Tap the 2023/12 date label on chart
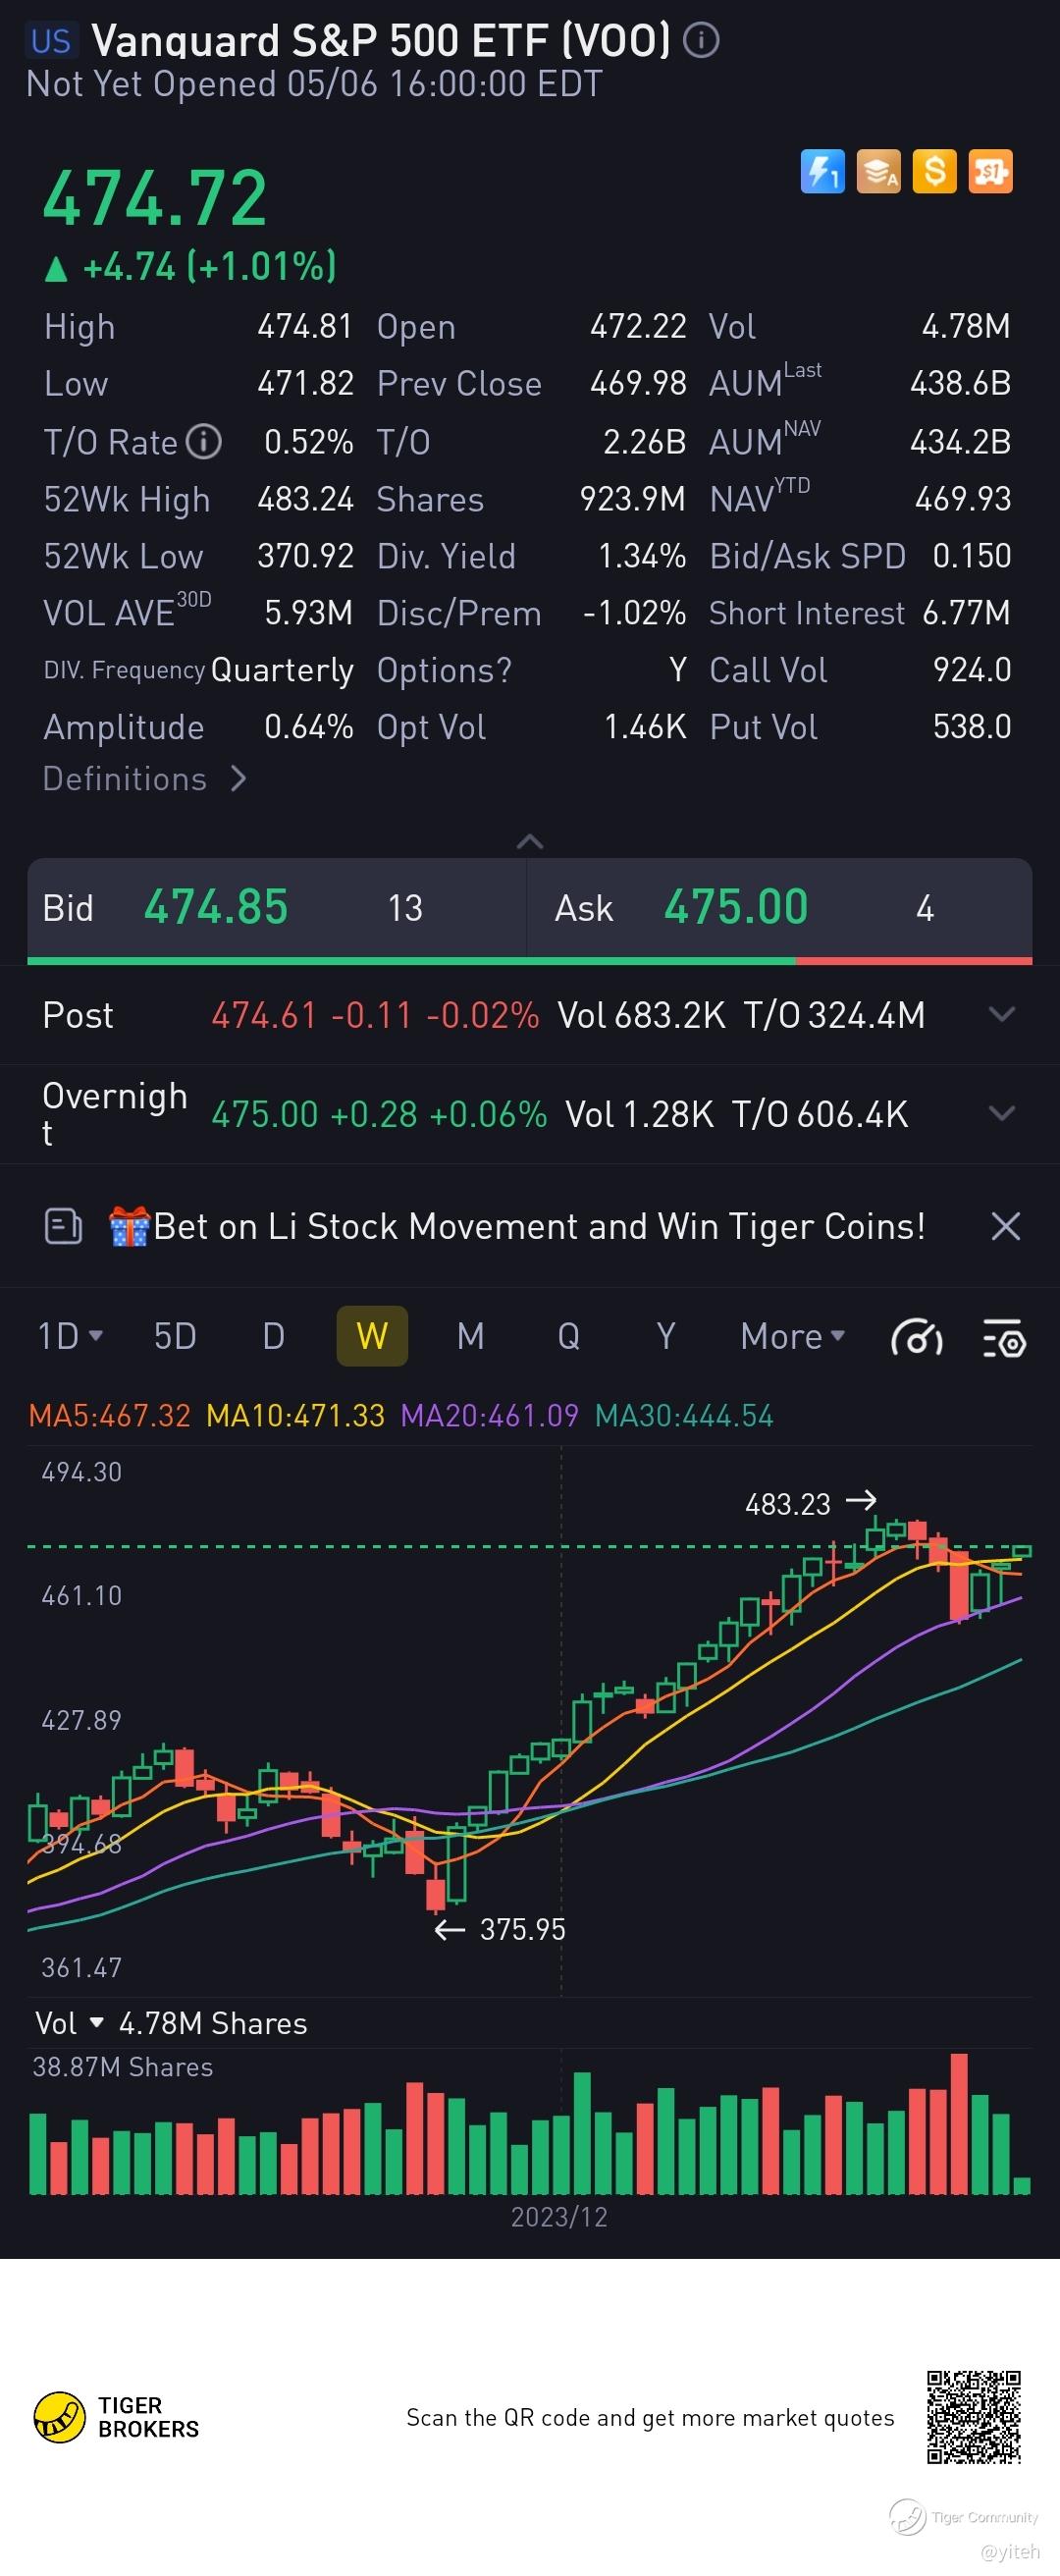The image size is (1060, 2576). pyautogui.click(x=559, y=2217)
